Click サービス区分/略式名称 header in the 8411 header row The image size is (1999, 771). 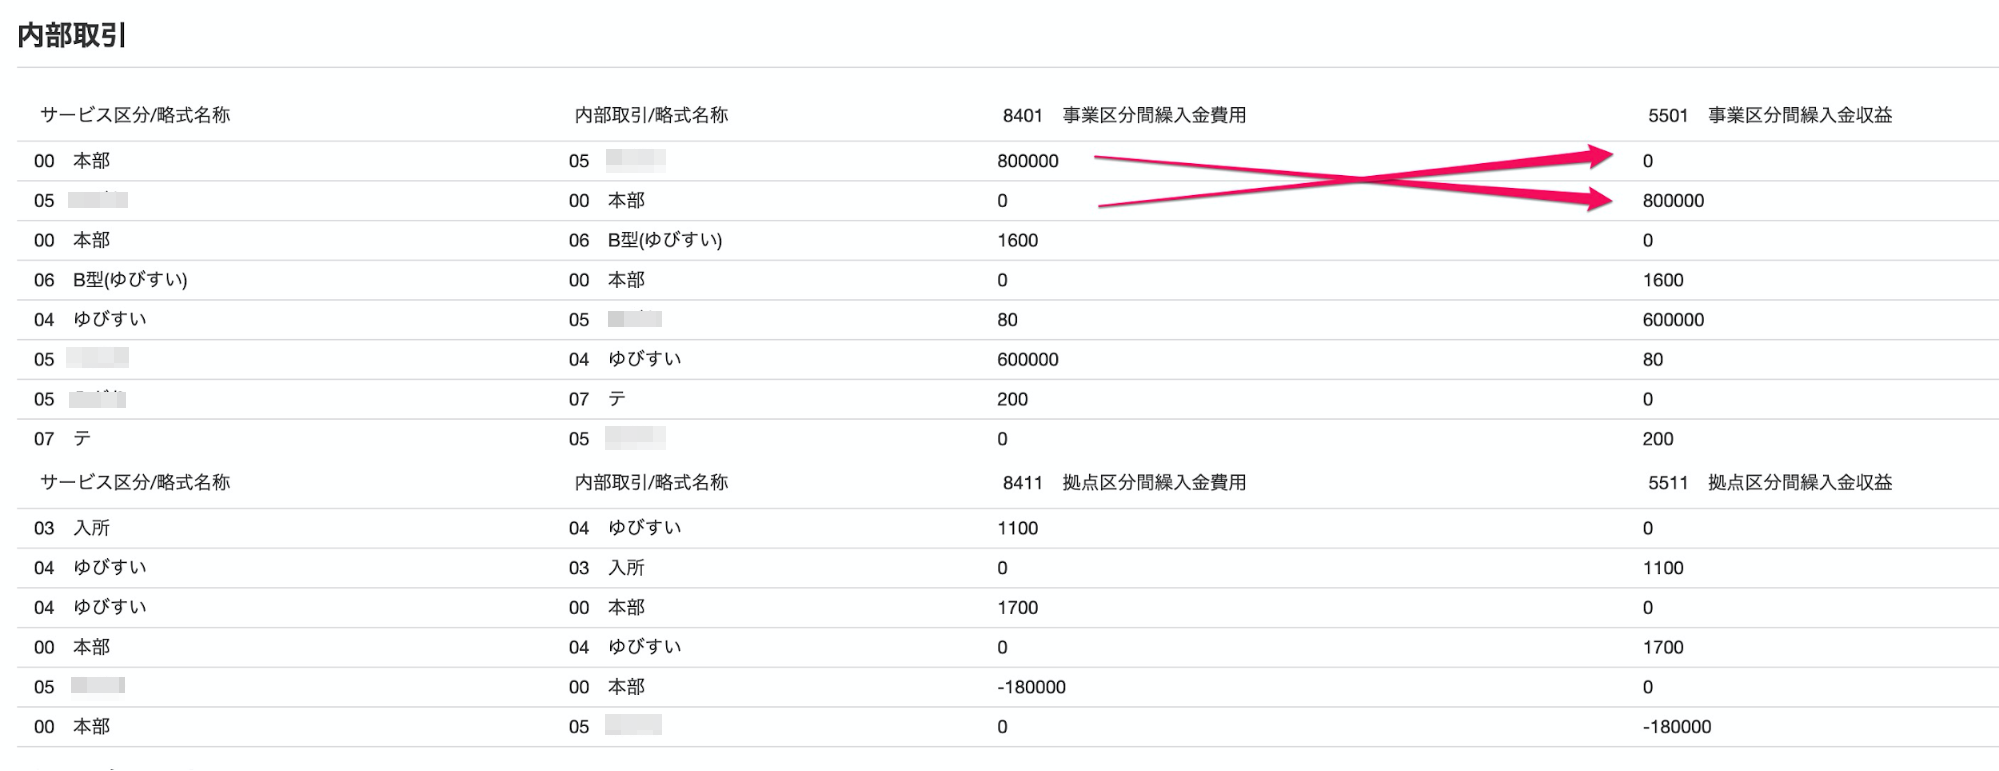pos(135,482)
